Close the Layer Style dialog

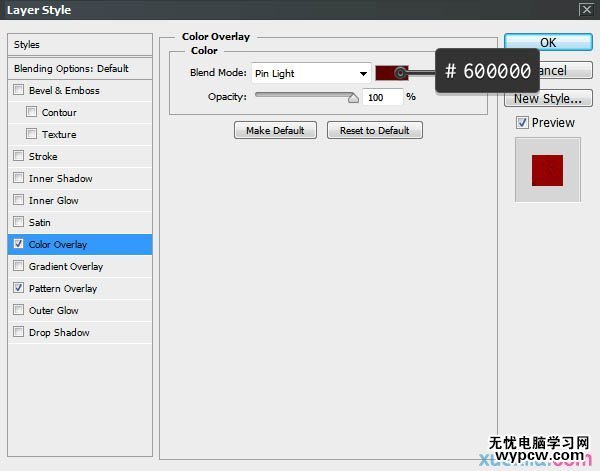(x=586, y=9)
